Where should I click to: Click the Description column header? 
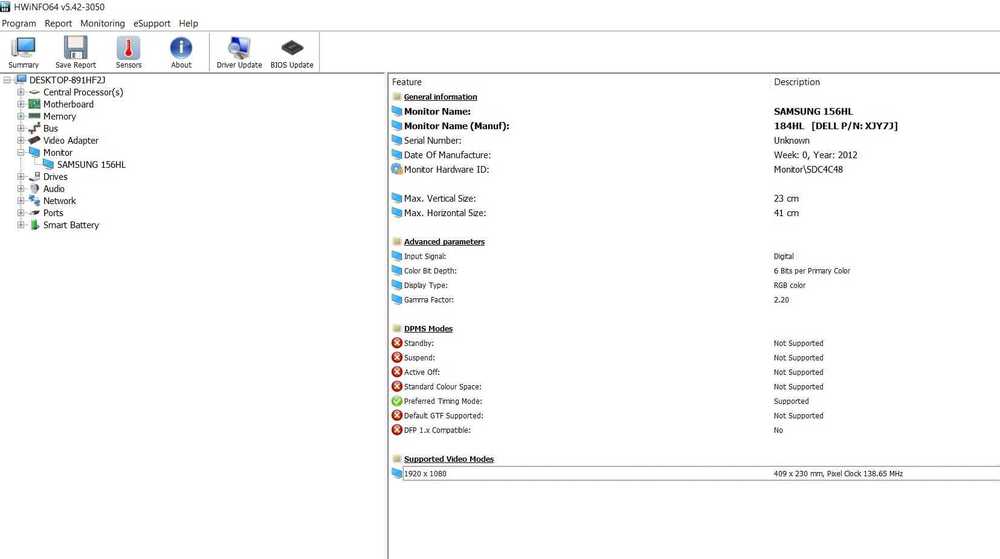(x=796, y=82)
